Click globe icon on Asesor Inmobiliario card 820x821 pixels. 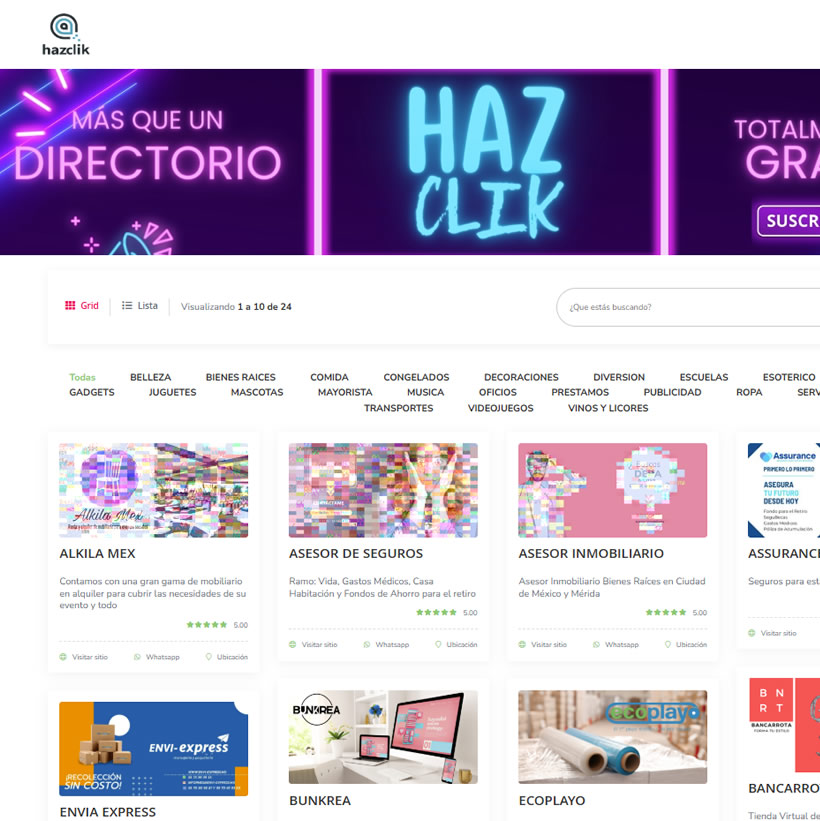click(x=523, y=645)
